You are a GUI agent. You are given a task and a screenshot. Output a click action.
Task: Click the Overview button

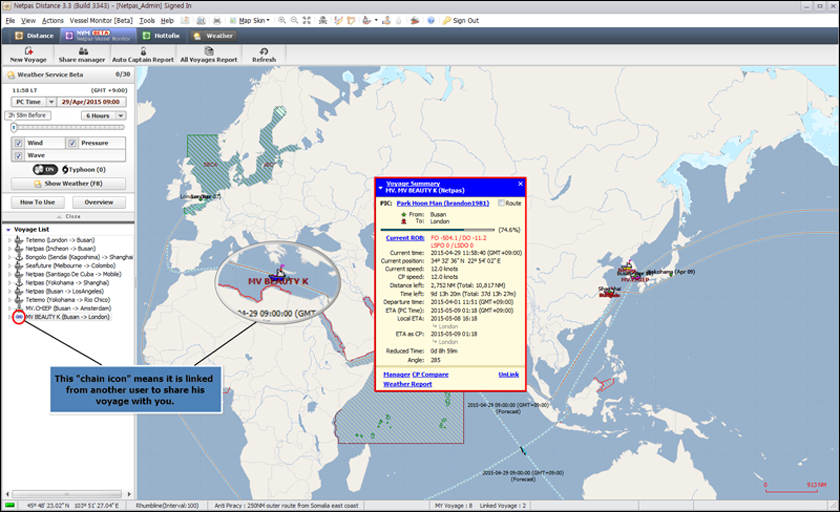[99, 202]
